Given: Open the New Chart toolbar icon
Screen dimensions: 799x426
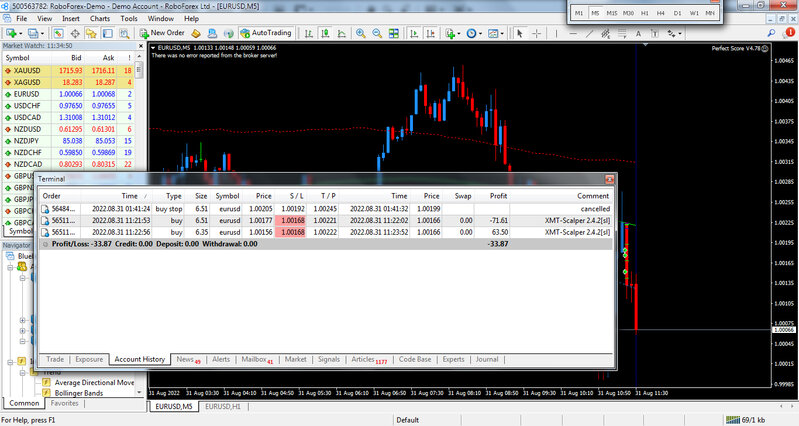Looking at the screenshot, I should pos(11,33).
